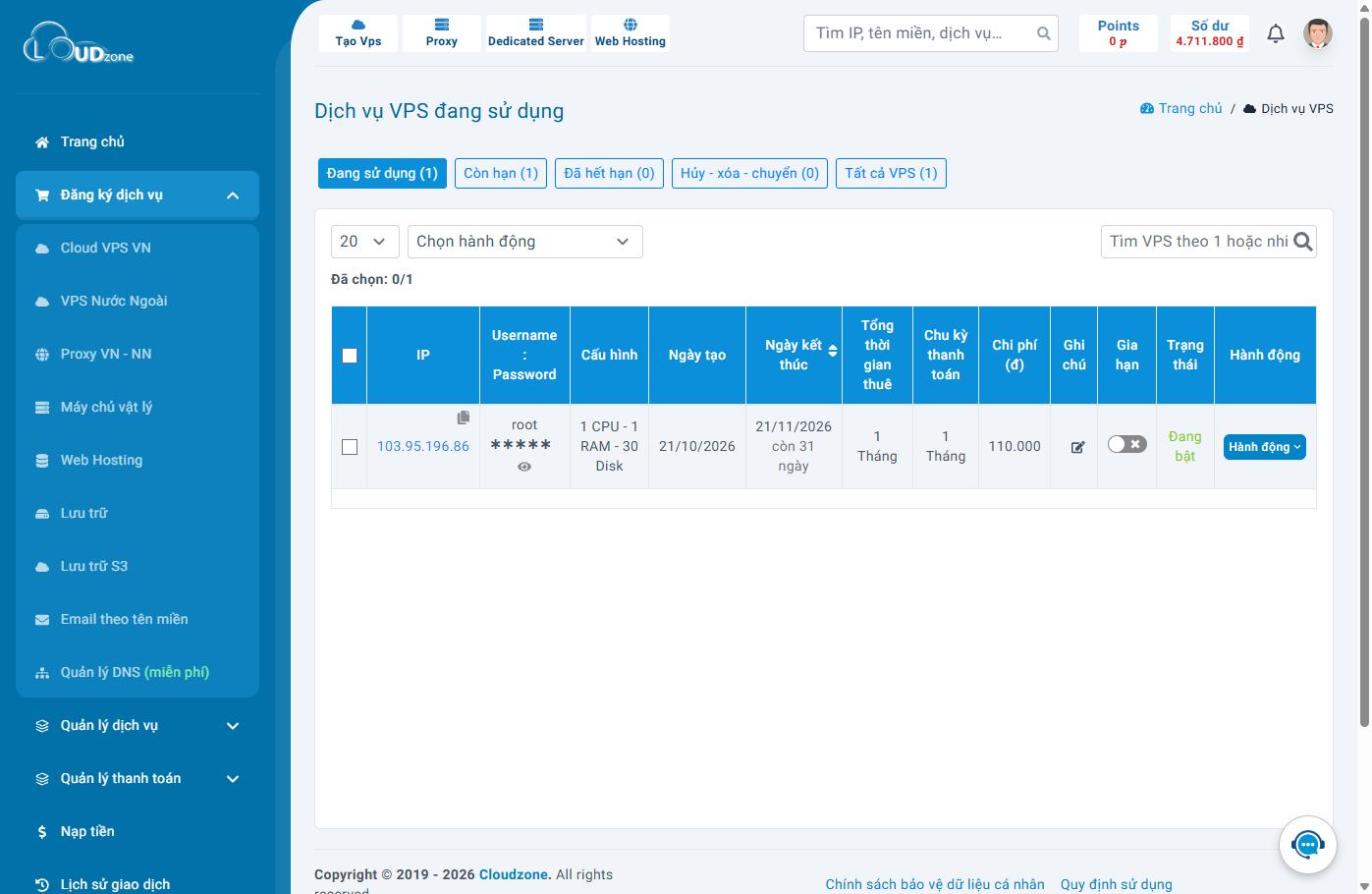Image resolution: width=1372 pixels, height=894 pixels.
Task: Switch to Hủy - xóa - chuyển (0) tab
Action: coord(750,173)
